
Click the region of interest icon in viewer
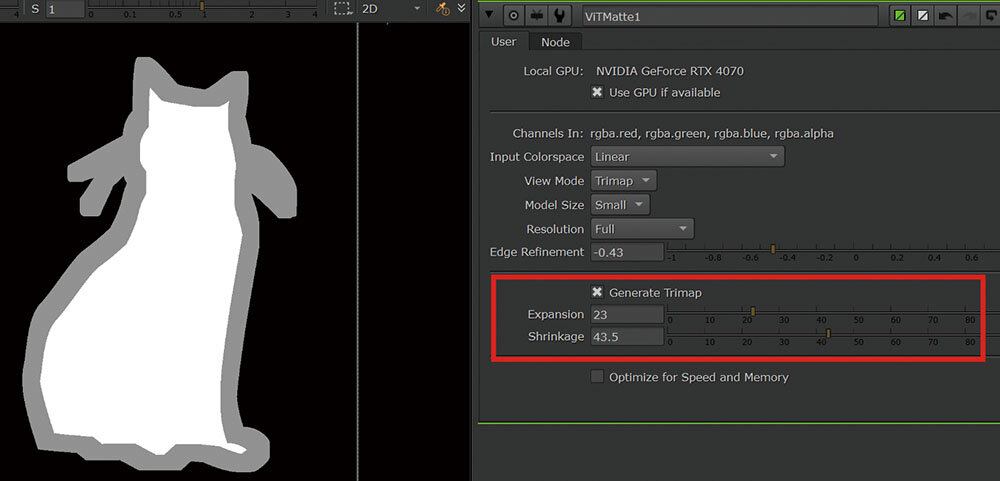(x=343, y=9)
